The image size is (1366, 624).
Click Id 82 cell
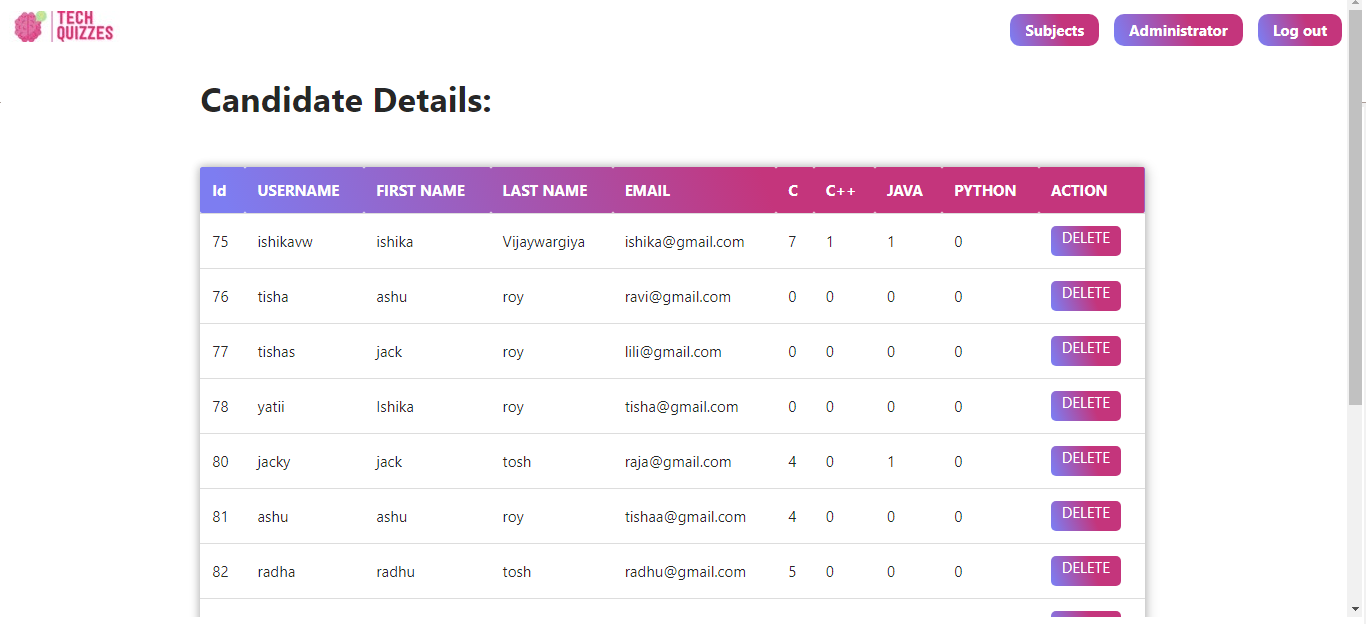220,571
